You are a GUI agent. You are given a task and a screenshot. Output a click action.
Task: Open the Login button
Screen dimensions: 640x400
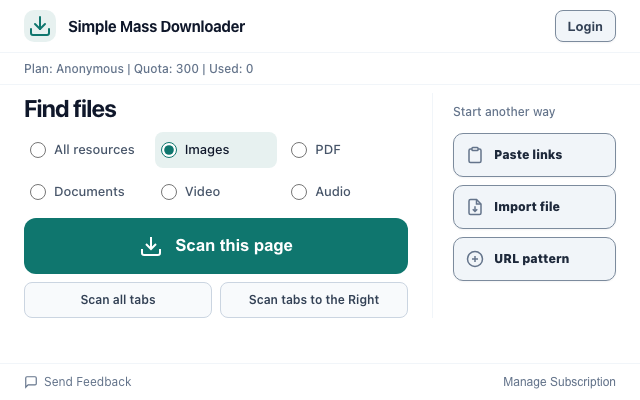point(585,26)
